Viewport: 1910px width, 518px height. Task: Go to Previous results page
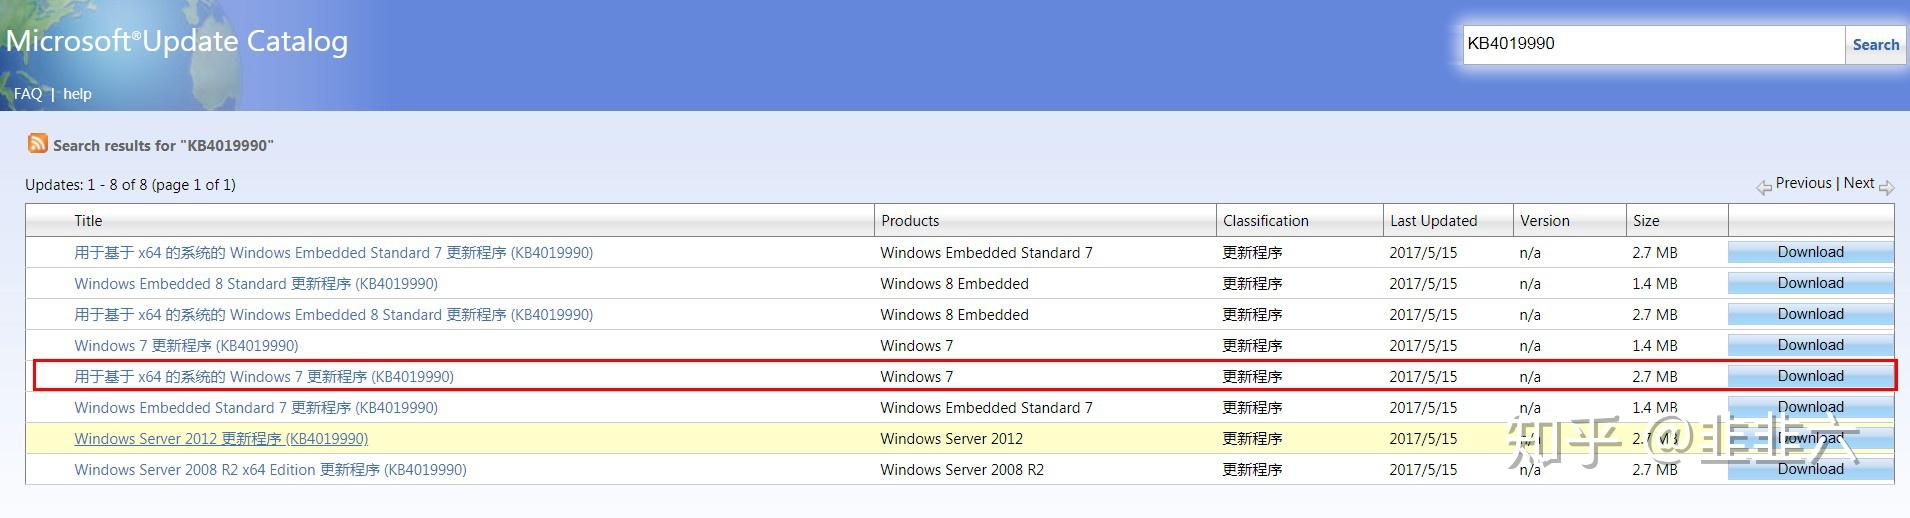click(1803, 183)
